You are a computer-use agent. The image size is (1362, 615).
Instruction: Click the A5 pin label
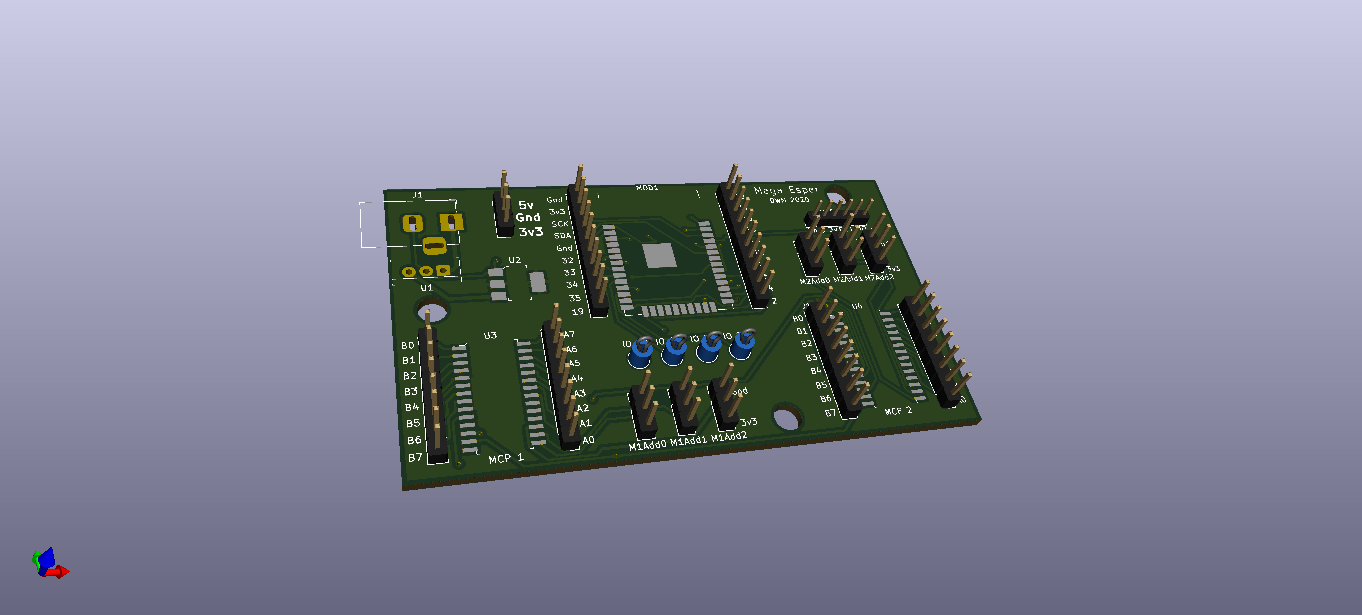point(575,363)
